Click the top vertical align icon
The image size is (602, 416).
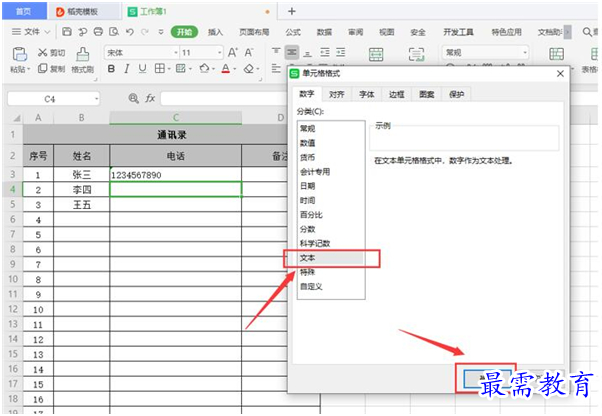(x=276, y=52)
